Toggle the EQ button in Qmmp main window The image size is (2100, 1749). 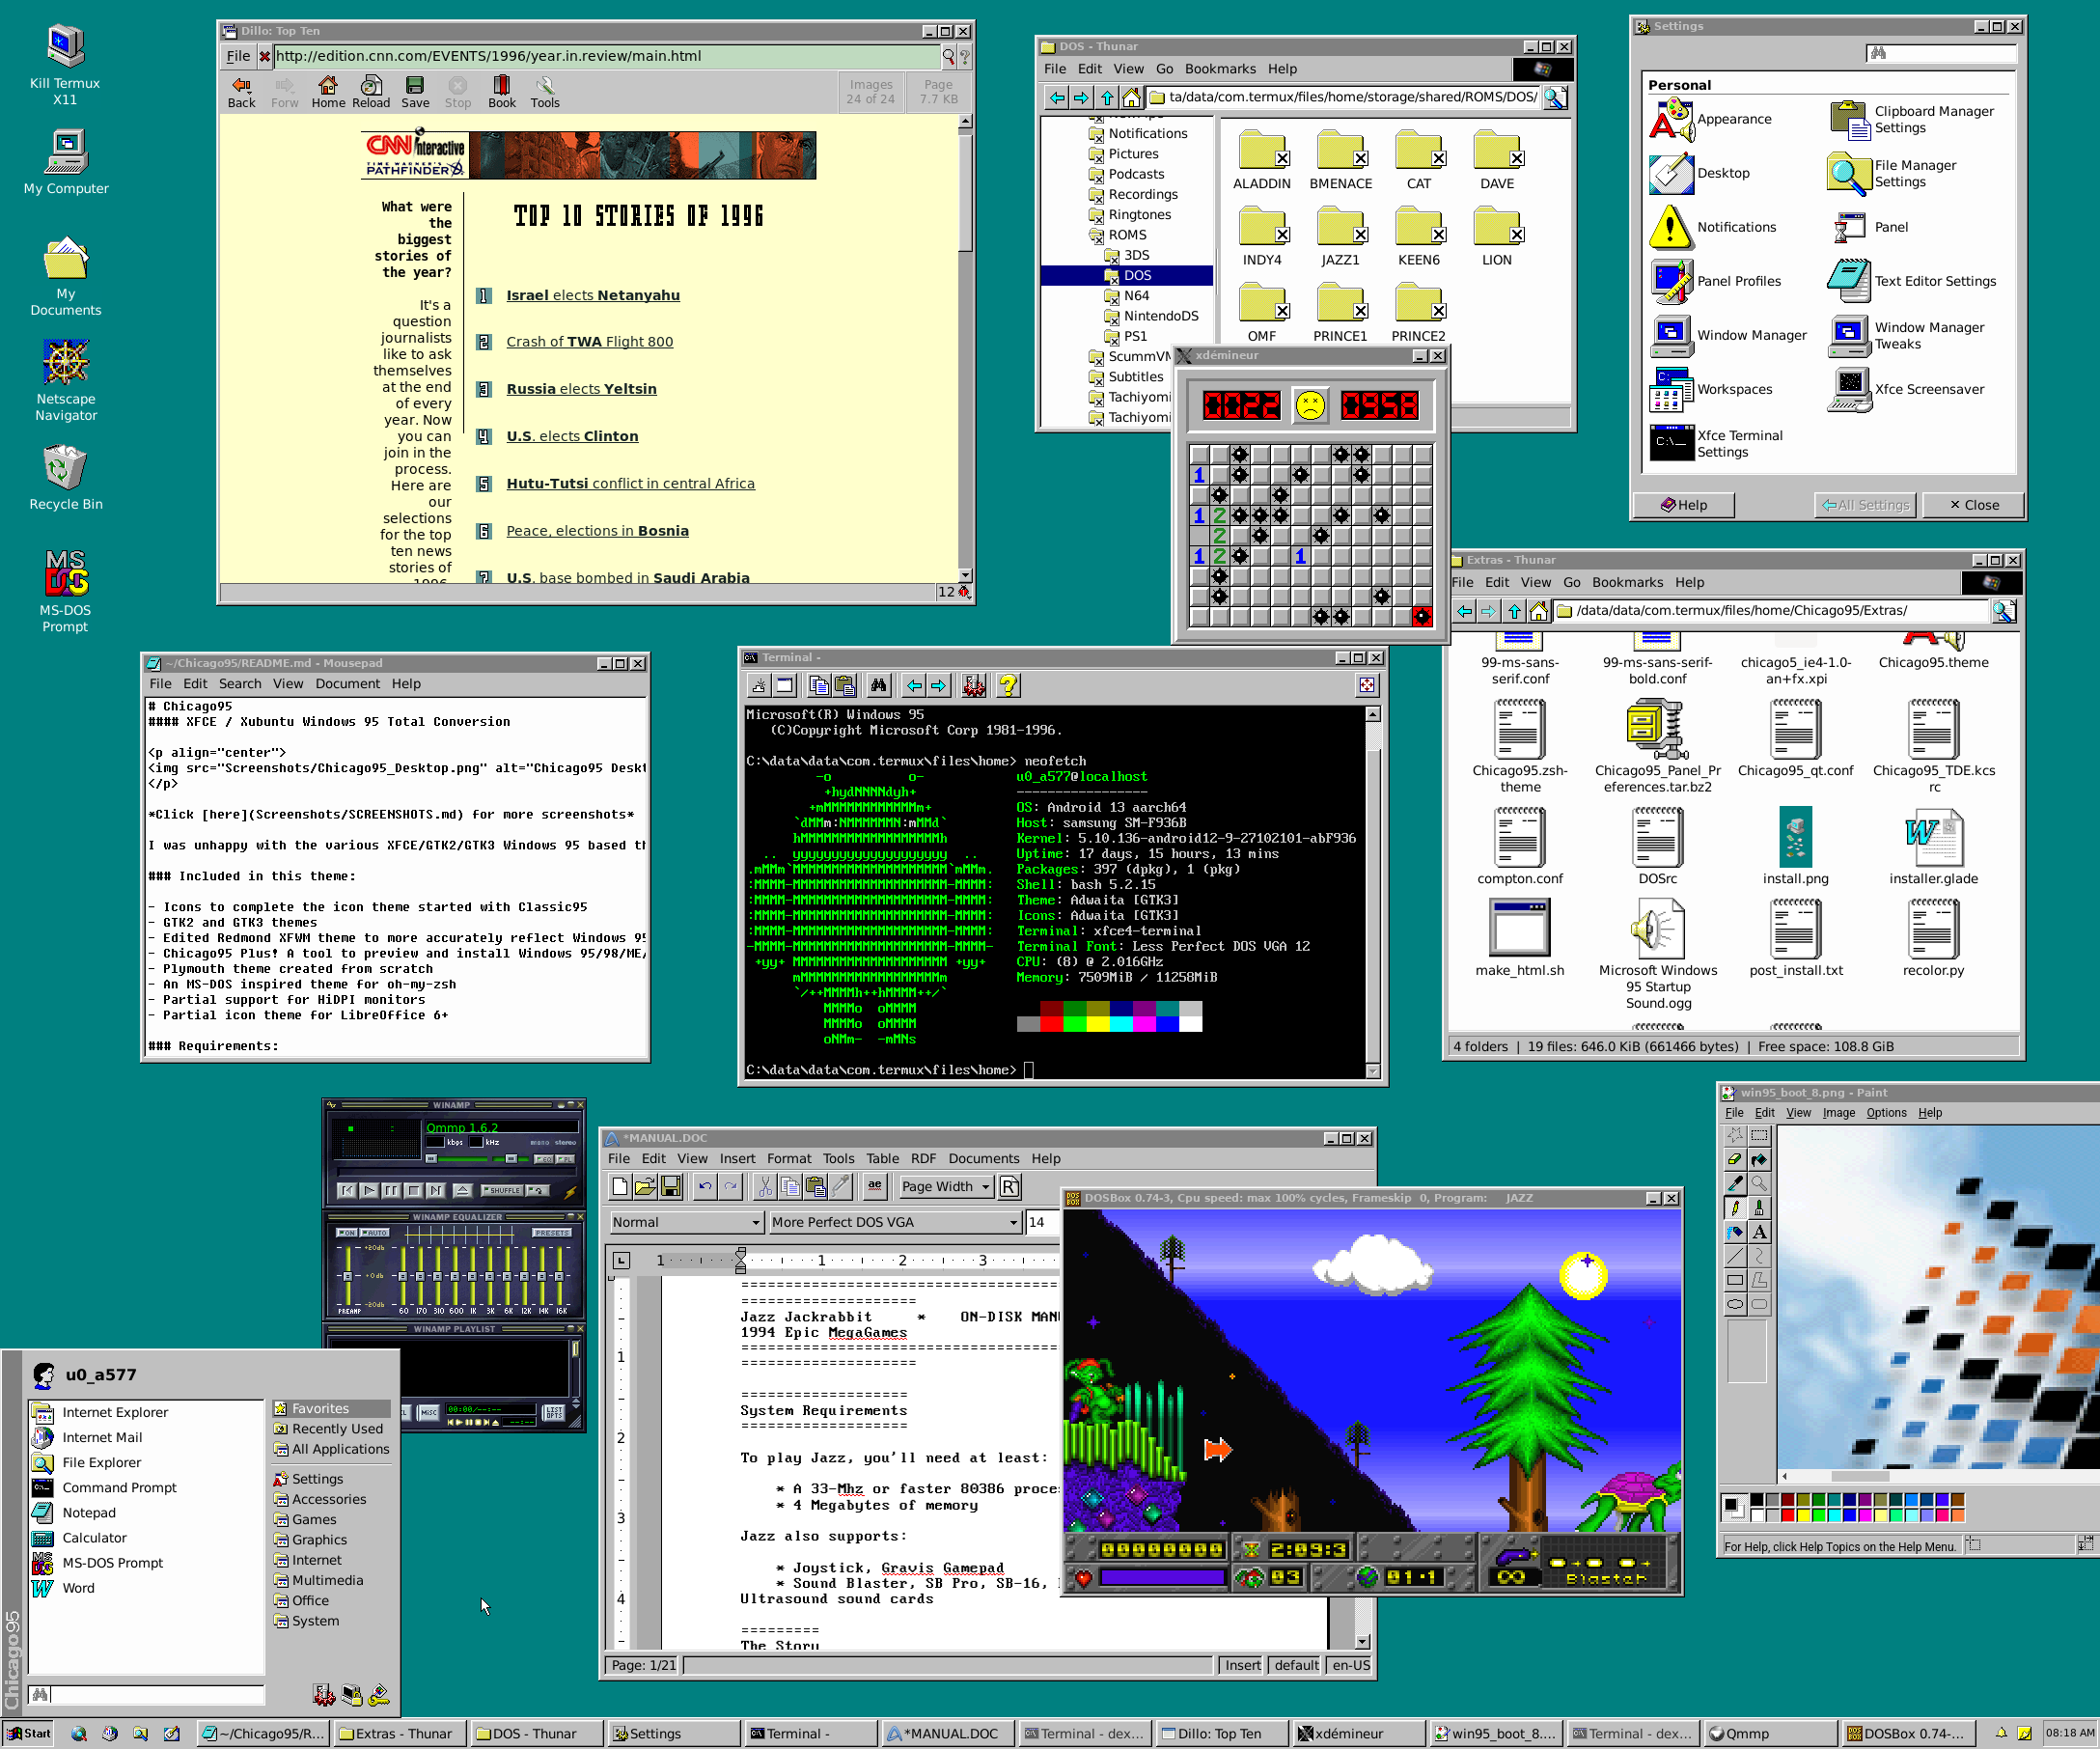(544, 1160)
